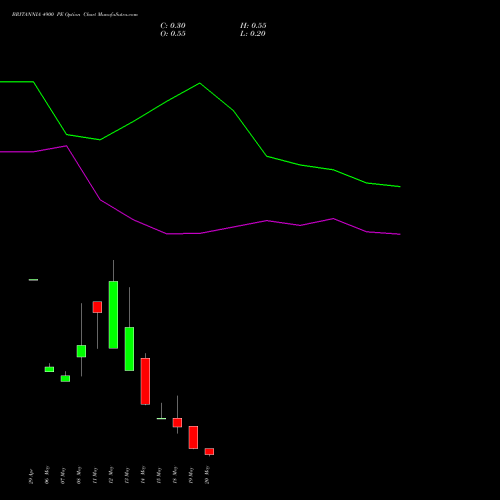The image size is (500, 500).
Task: Select the last red candle for 20 May
Action: 209,451
